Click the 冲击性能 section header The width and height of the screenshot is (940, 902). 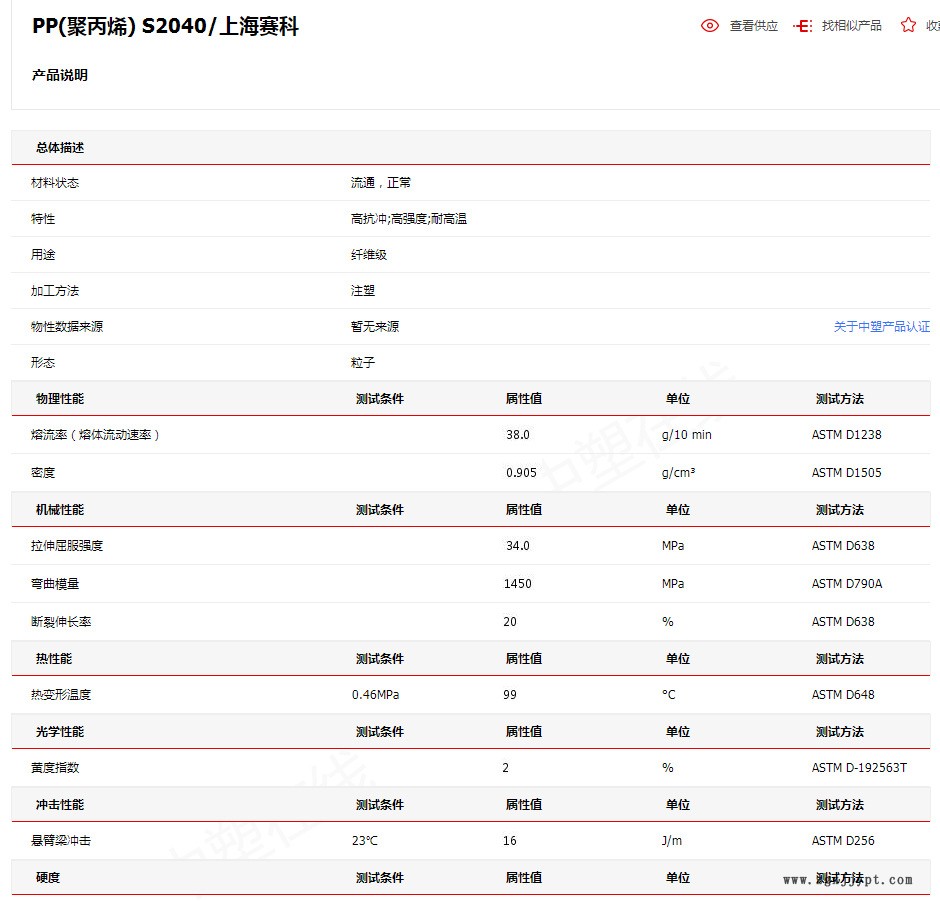tap(60, 805)
